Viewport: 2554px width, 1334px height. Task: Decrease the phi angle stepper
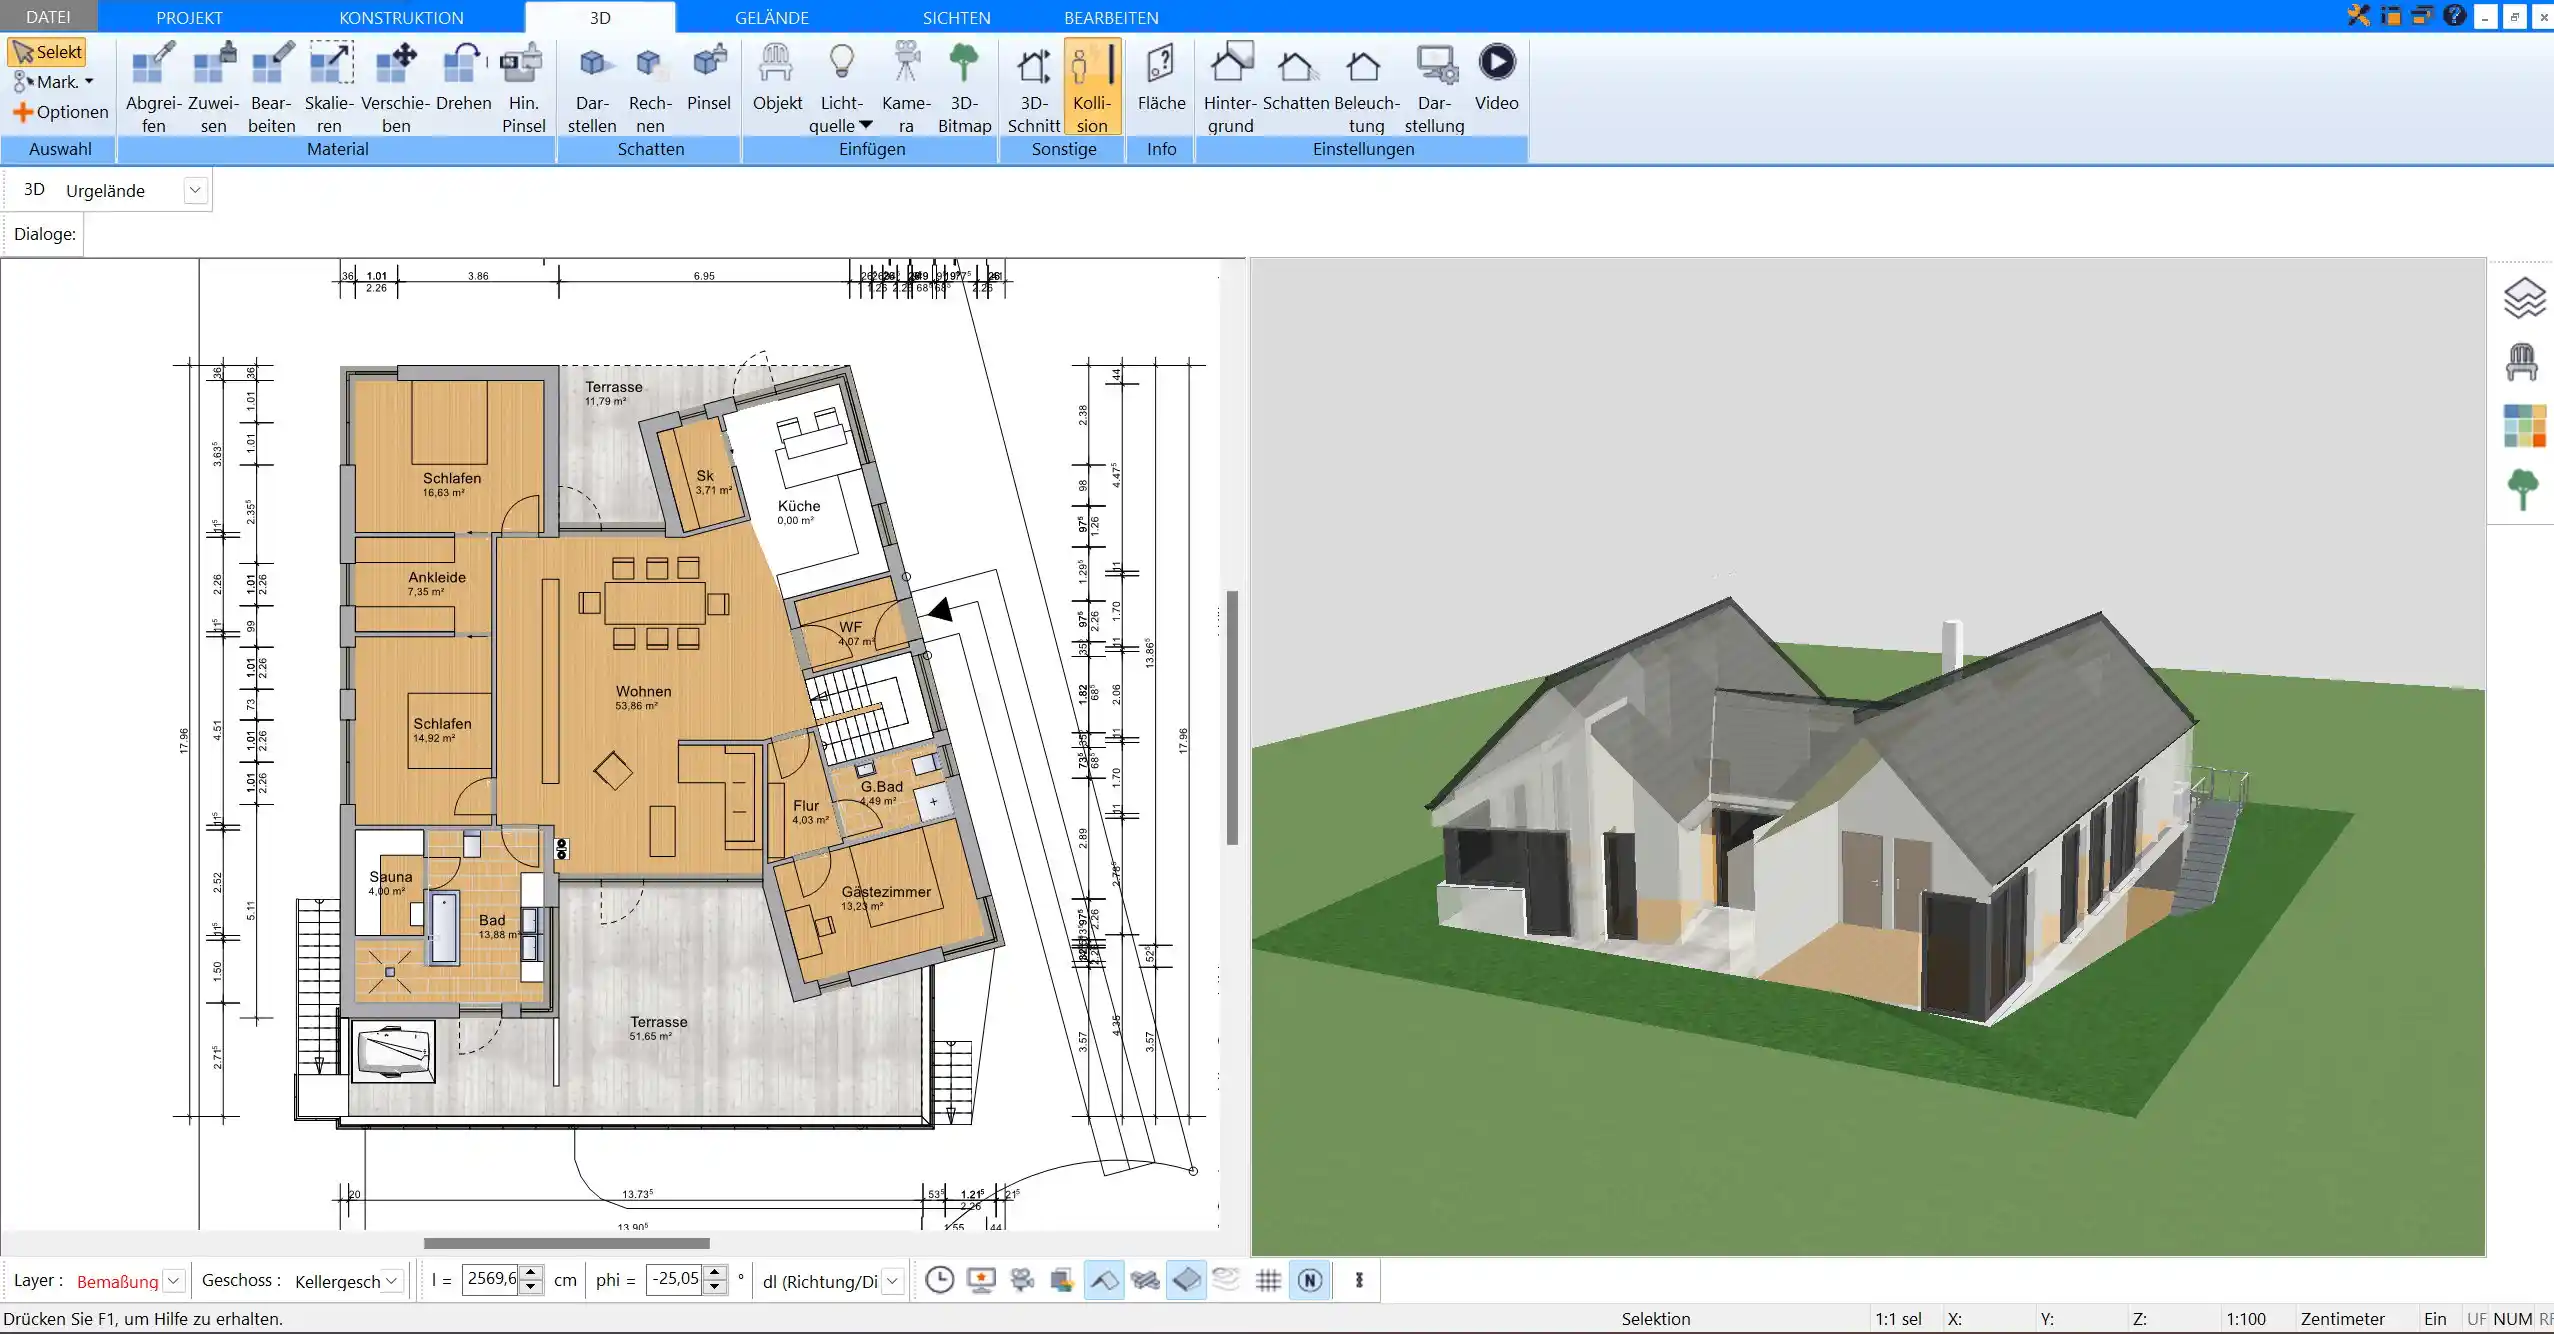tap(715, 1287)
